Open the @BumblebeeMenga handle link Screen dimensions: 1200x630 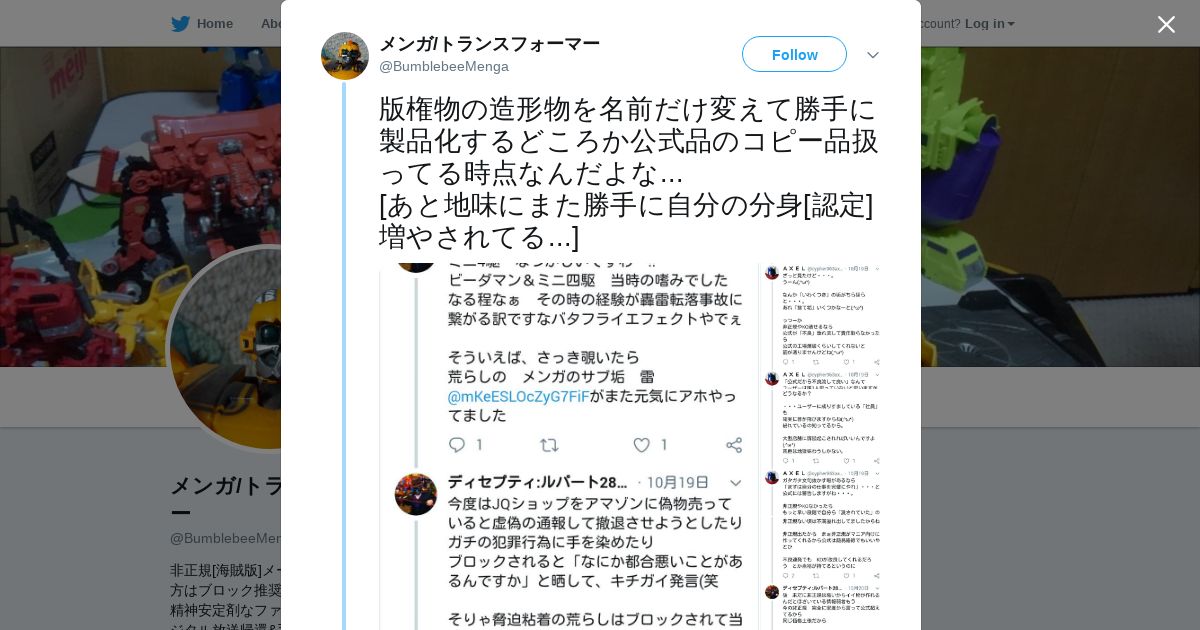coord(444,66)
